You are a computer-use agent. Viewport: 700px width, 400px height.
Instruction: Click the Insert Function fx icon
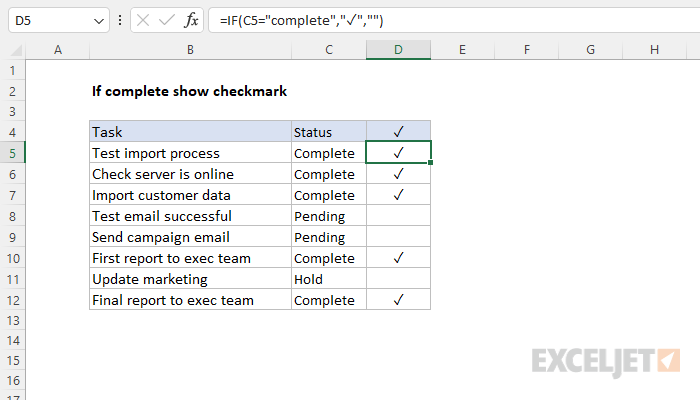[x=190, y=20]
